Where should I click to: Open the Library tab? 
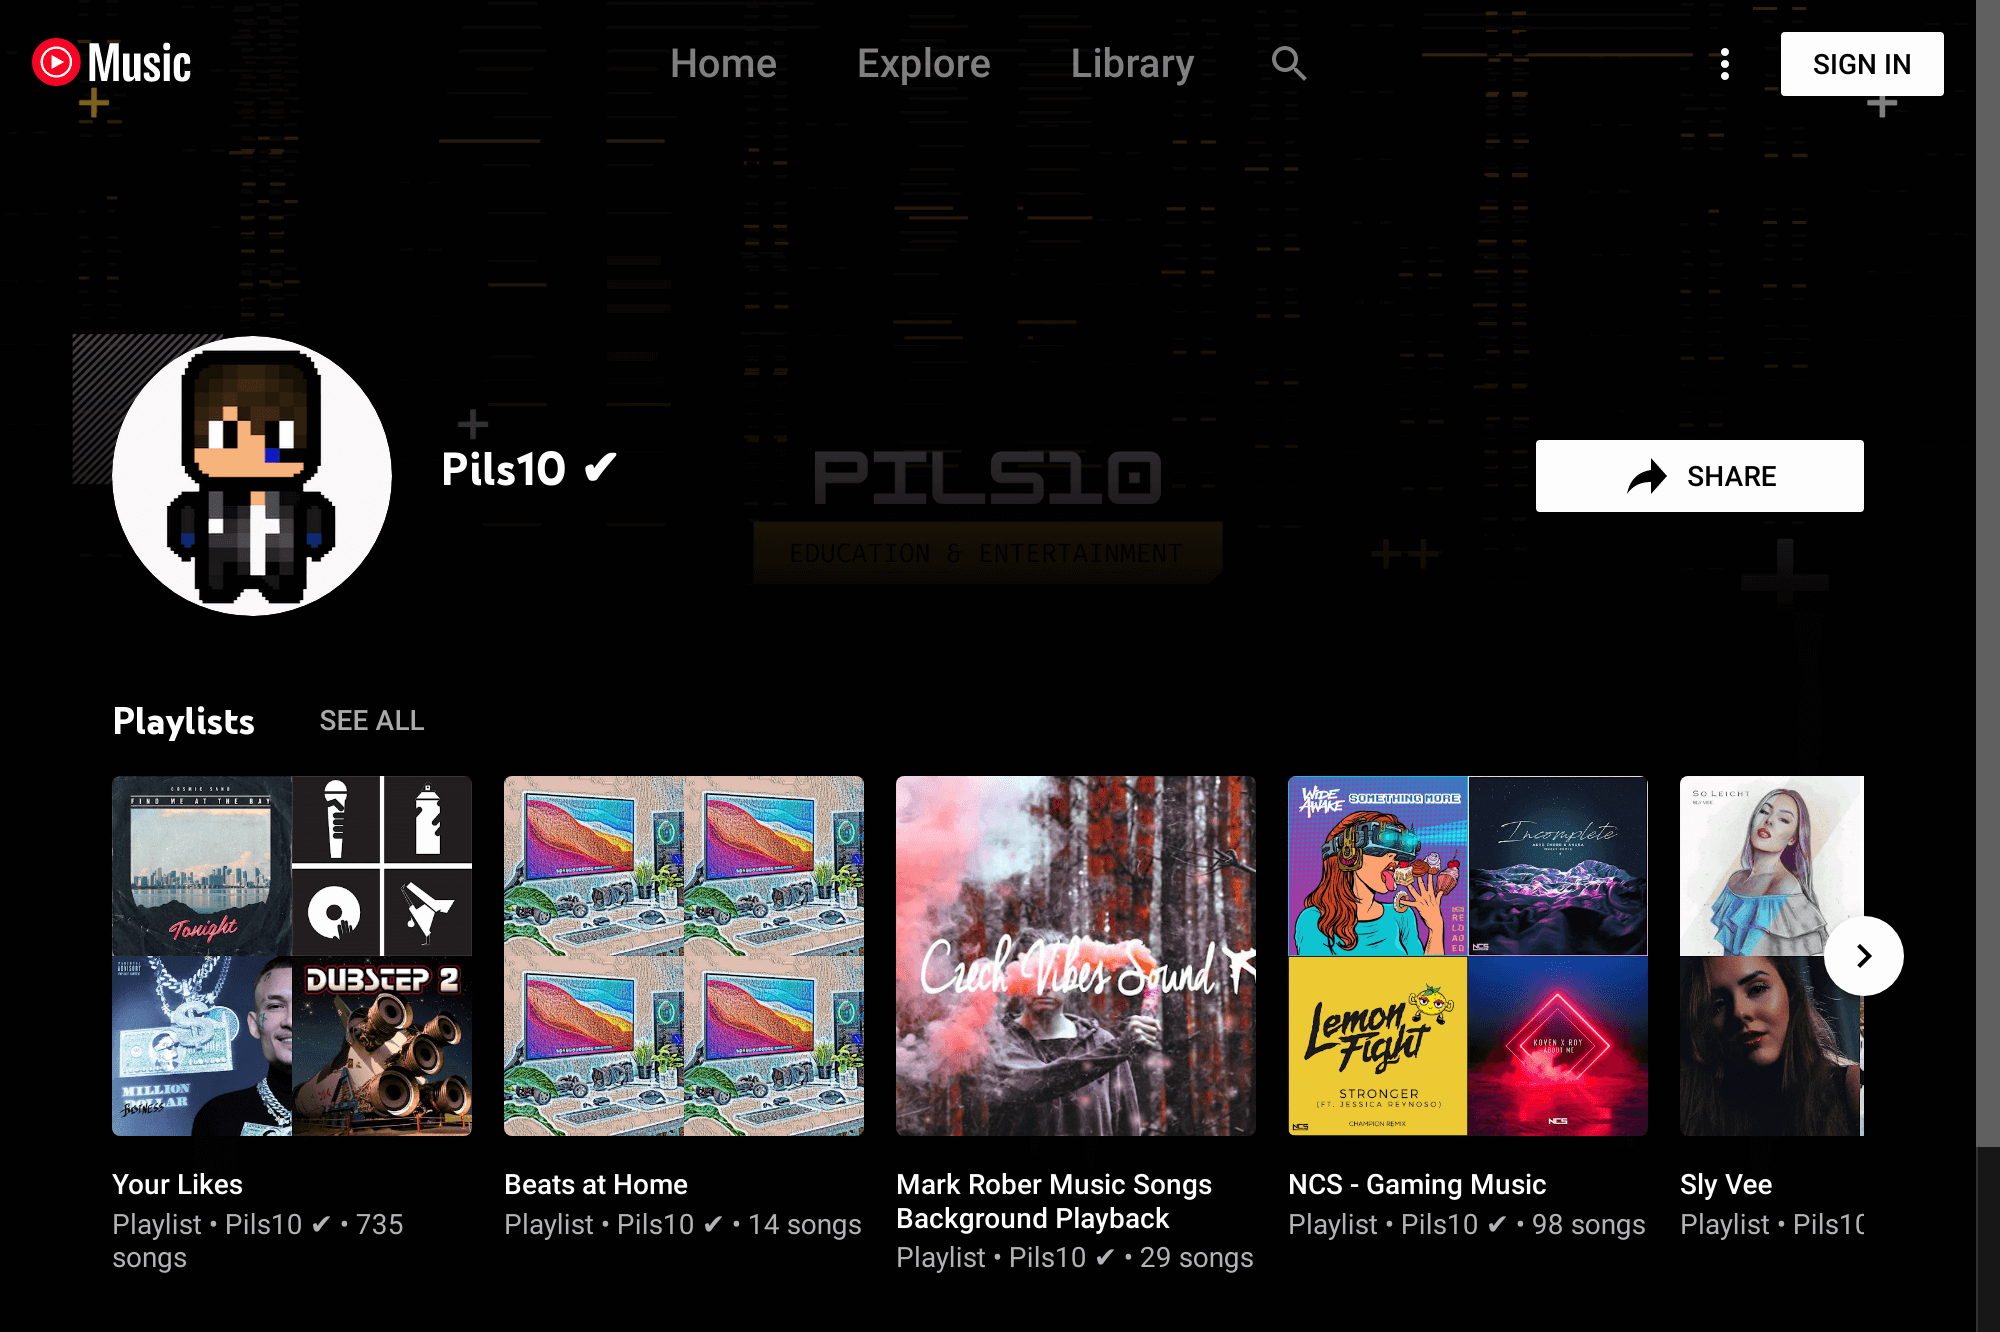(x=1132, y=64)
